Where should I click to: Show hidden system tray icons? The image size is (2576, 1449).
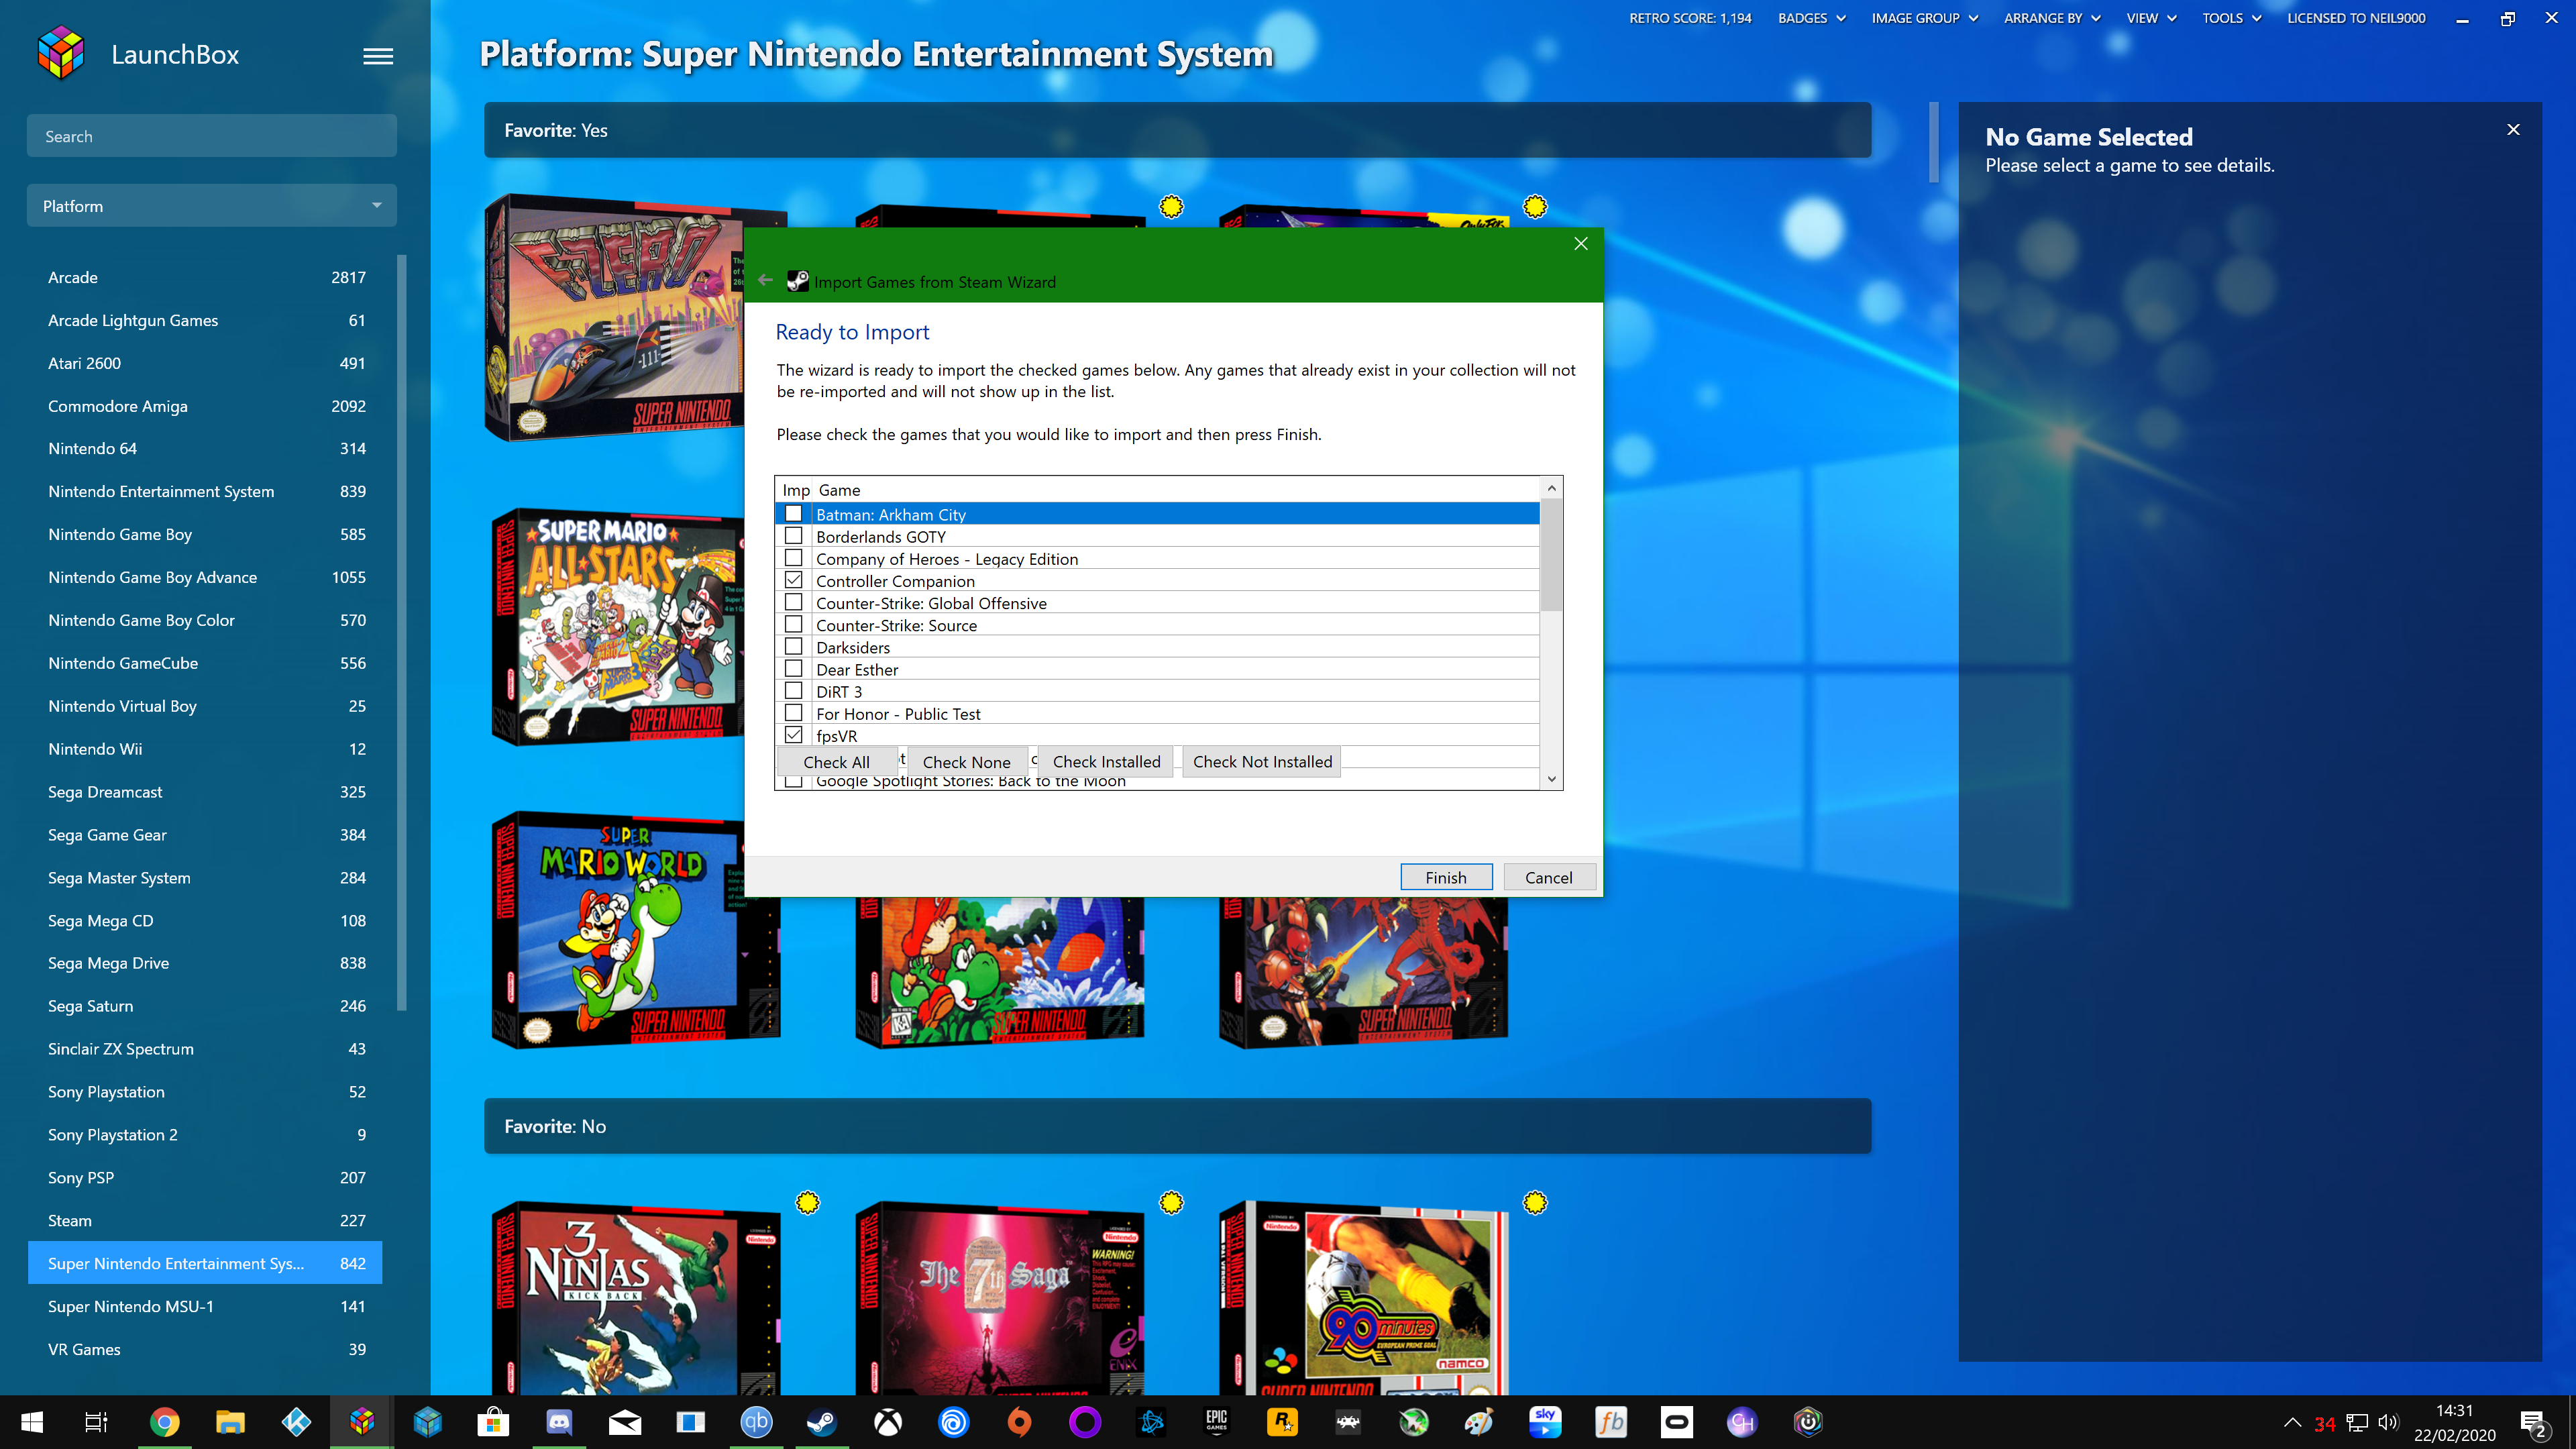click(2292, 1422)
